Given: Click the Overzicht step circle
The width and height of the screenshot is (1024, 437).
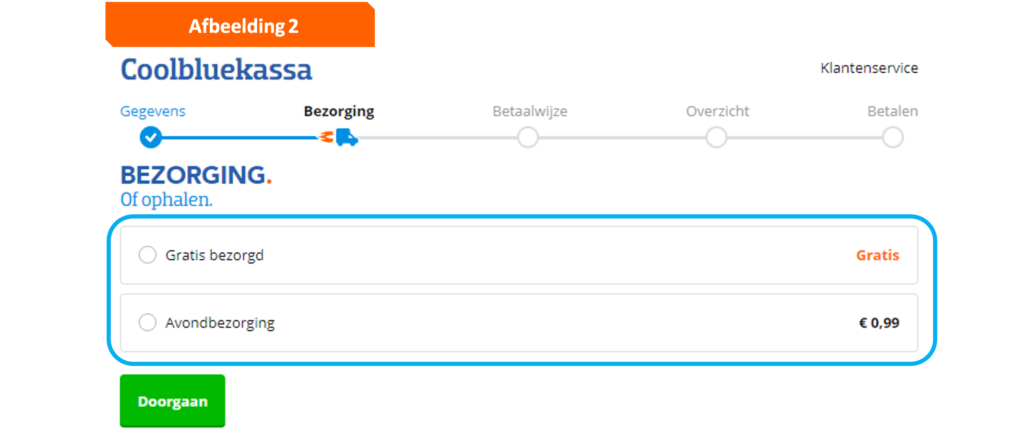Looking at the screenshot, I should click(x=716, y=138).
